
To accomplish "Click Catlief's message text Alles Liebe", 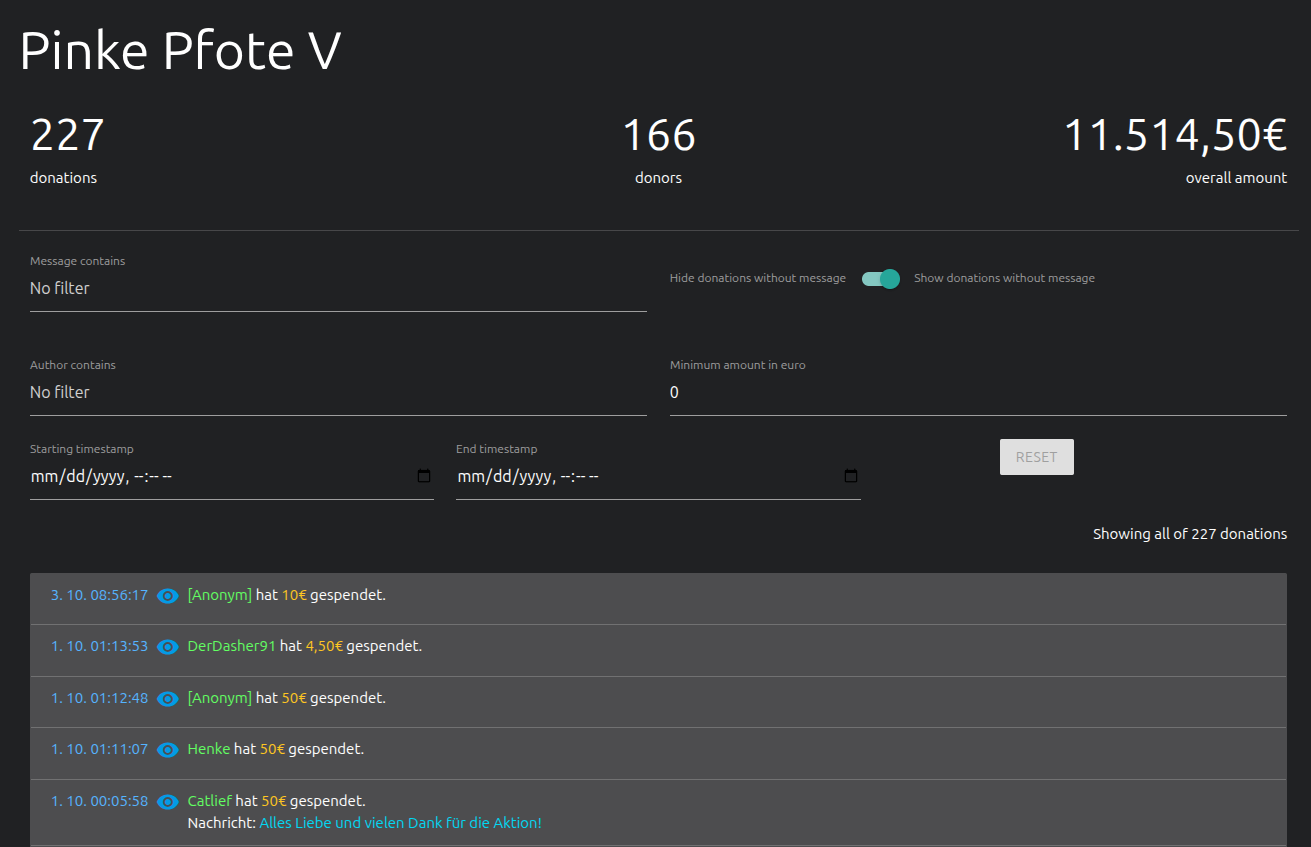I will (400, 823).
